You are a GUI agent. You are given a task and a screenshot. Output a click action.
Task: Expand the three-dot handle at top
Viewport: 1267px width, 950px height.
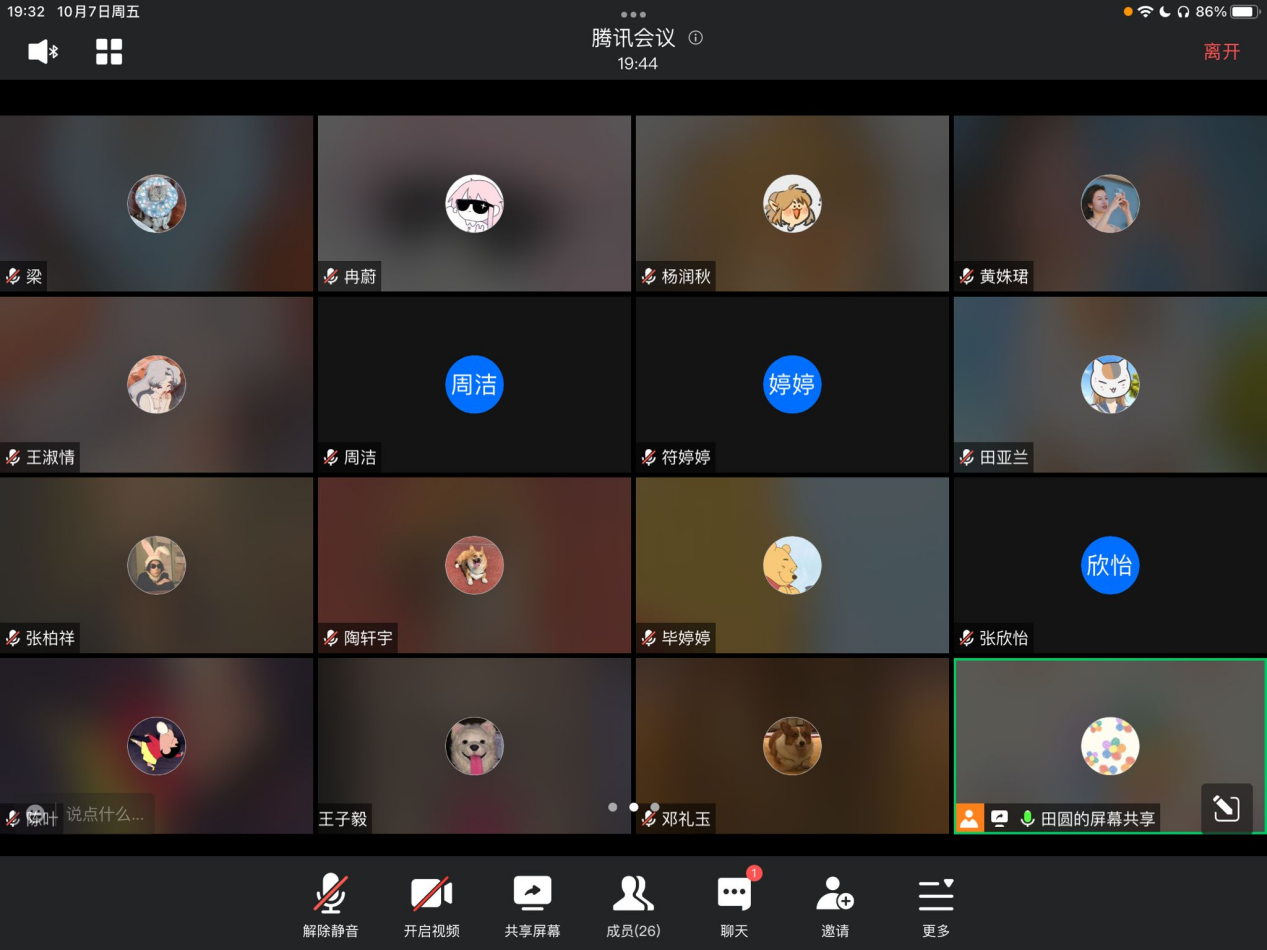(633, 14)
